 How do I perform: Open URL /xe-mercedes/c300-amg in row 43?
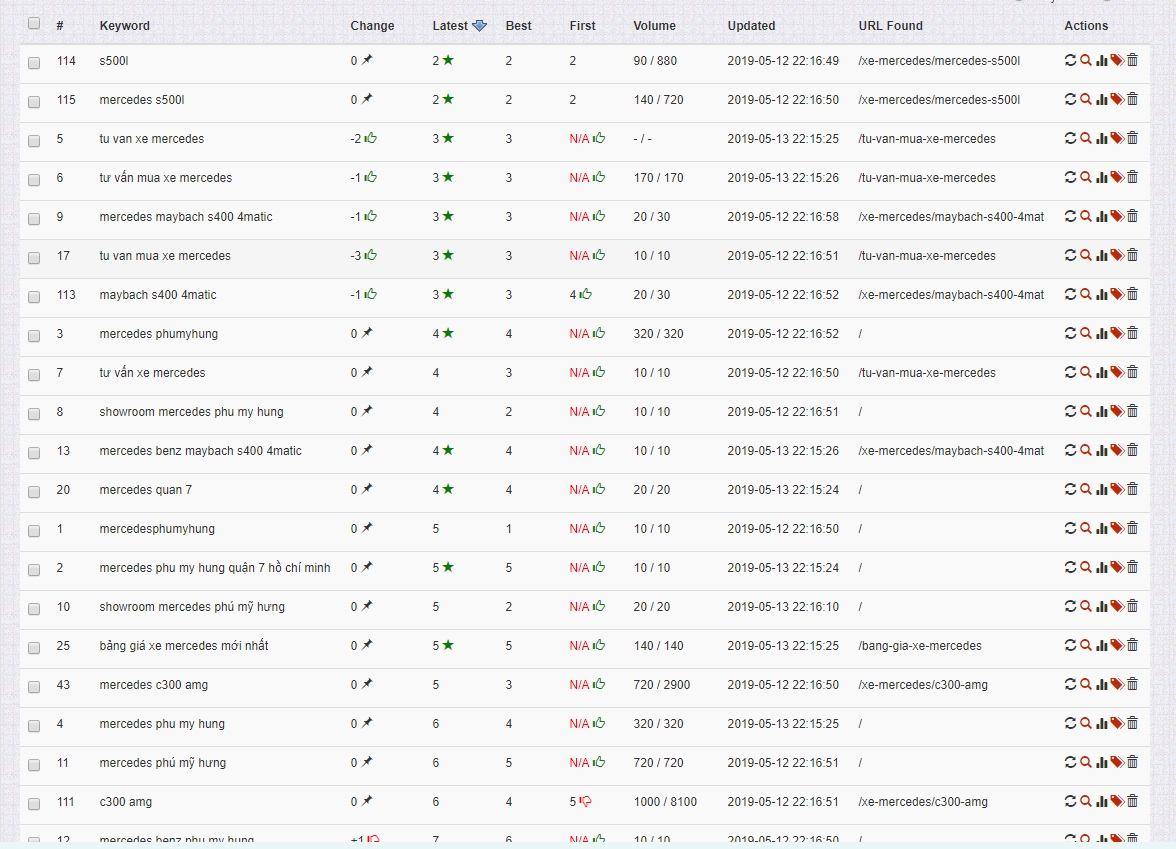pos(923,685)
